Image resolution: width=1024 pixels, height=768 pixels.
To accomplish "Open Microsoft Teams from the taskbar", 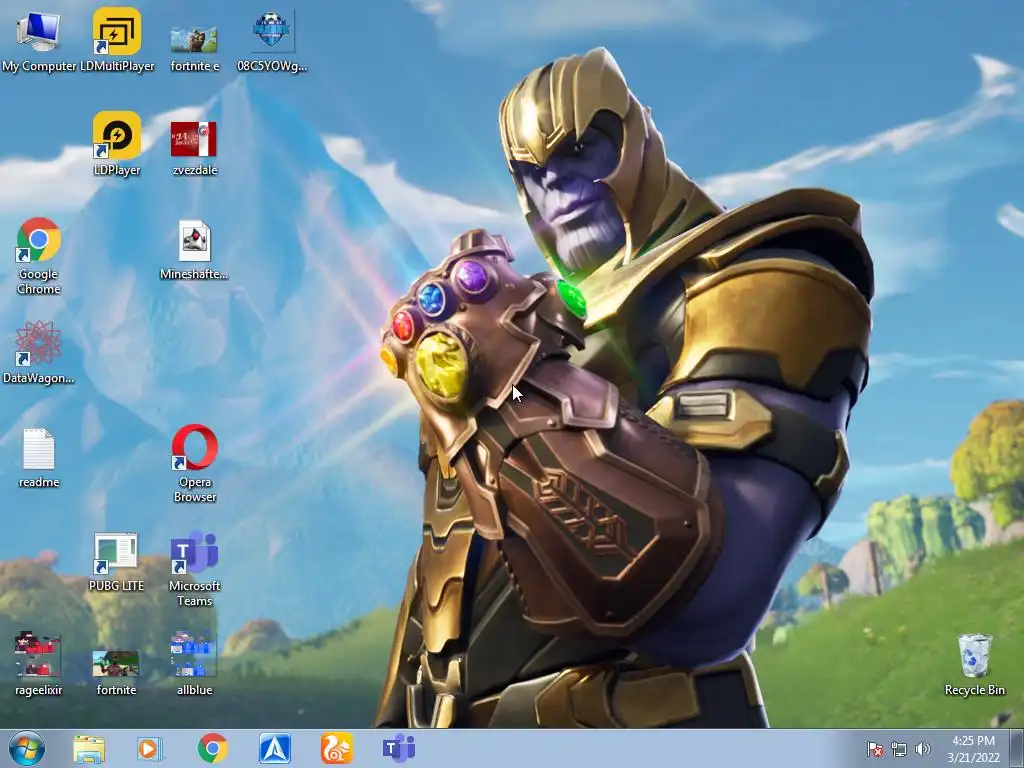I will pos(399,748).
